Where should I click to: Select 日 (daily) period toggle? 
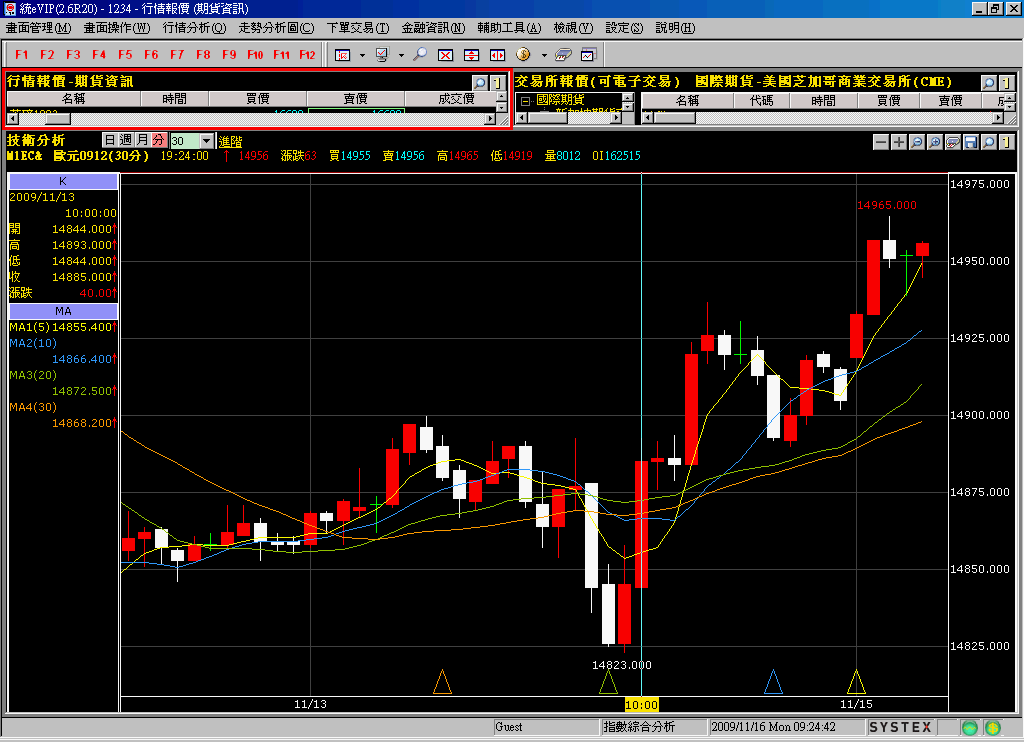pyautogui.click(x=110, y=140)
